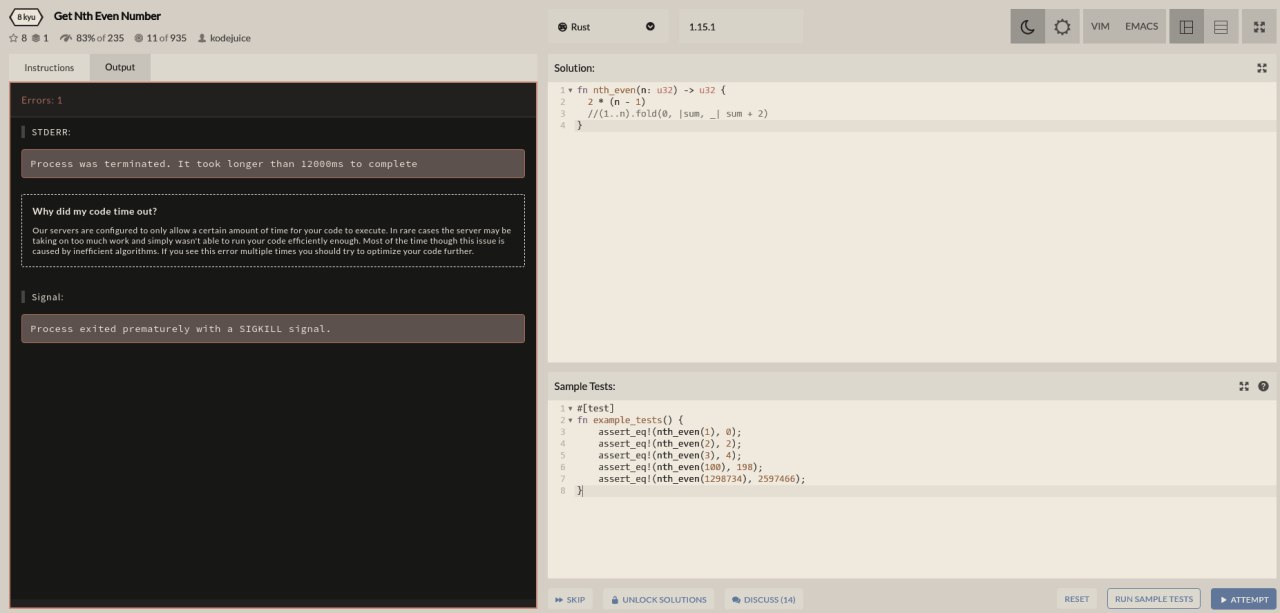Click the 'Why did my code time out?' heading
Screen dimensions: 1280x613
(x=94, y=211)
